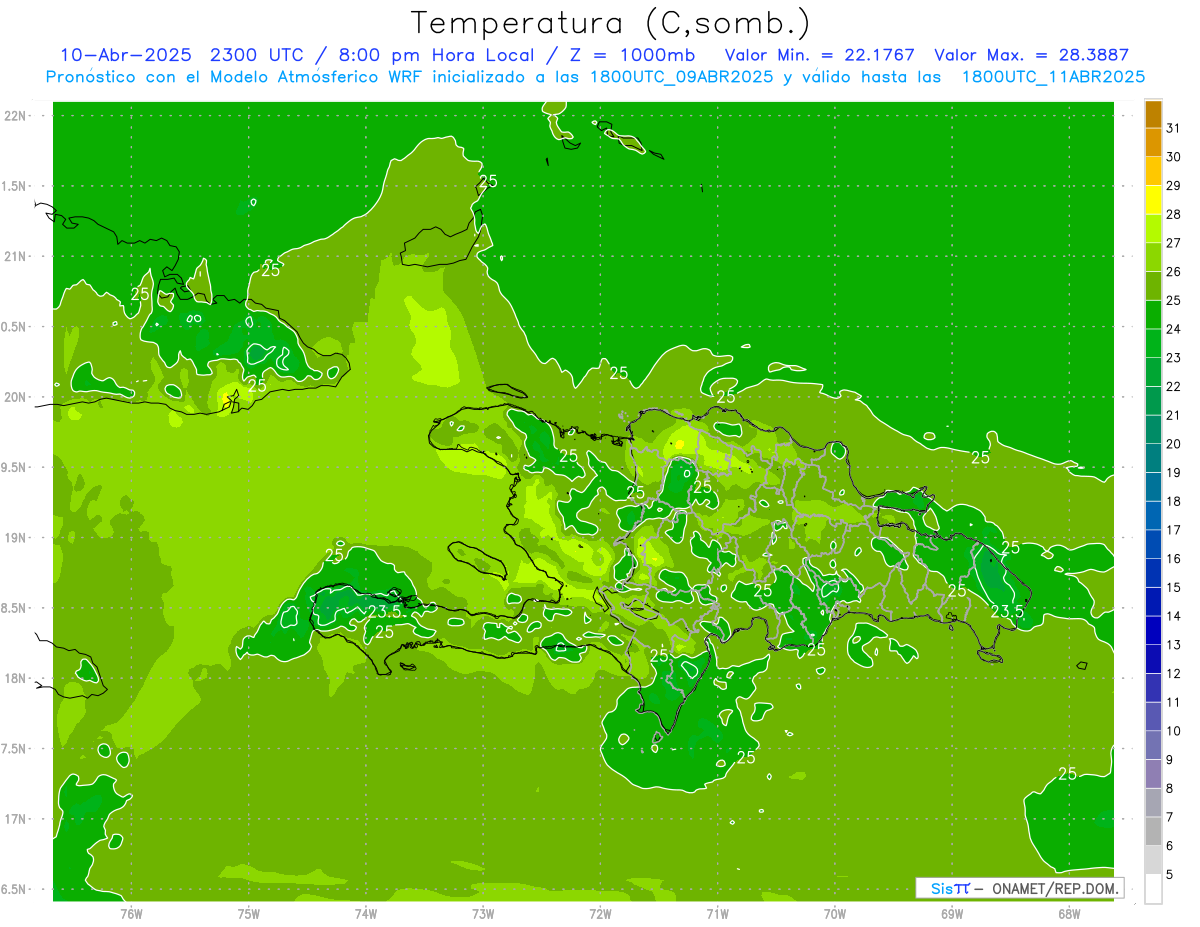The height and width of the screenshot is (927, 1200).
Task: Click the "8.5N" latitude axis label
Action: [x=15, y=609]
